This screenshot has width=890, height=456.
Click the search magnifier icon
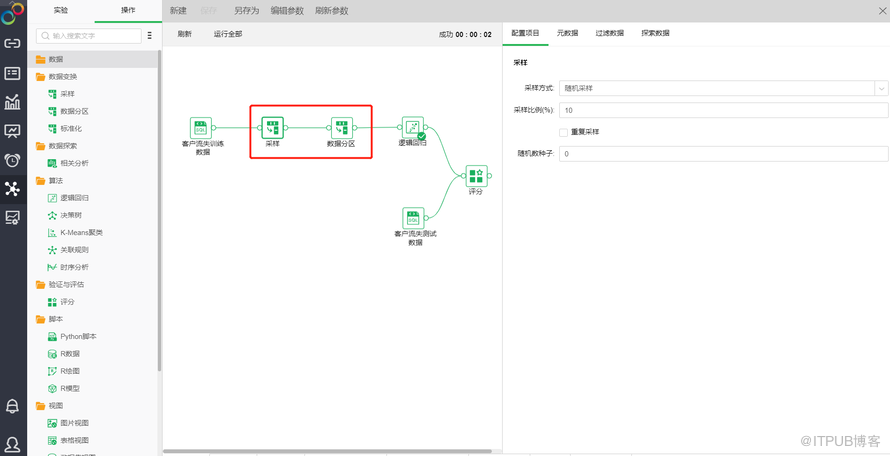(45, 36)
